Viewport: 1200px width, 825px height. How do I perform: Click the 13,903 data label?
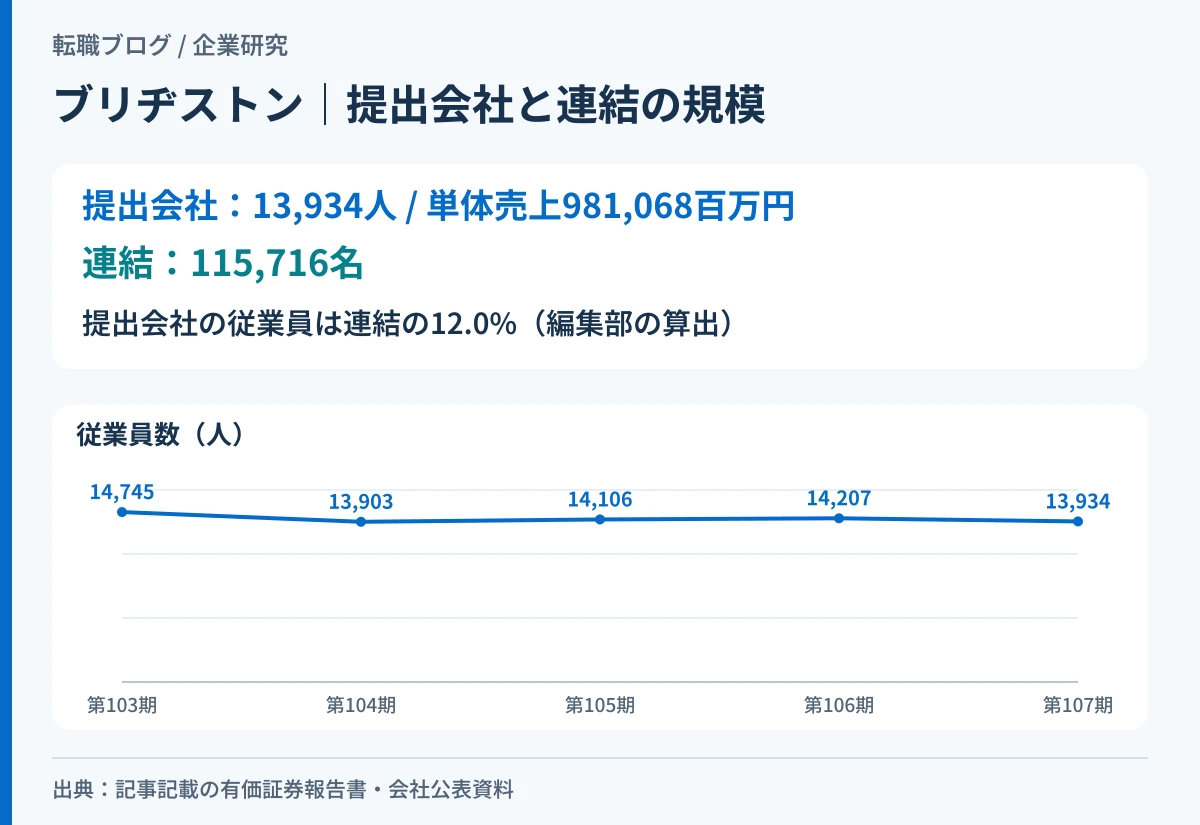coord(361,502)
